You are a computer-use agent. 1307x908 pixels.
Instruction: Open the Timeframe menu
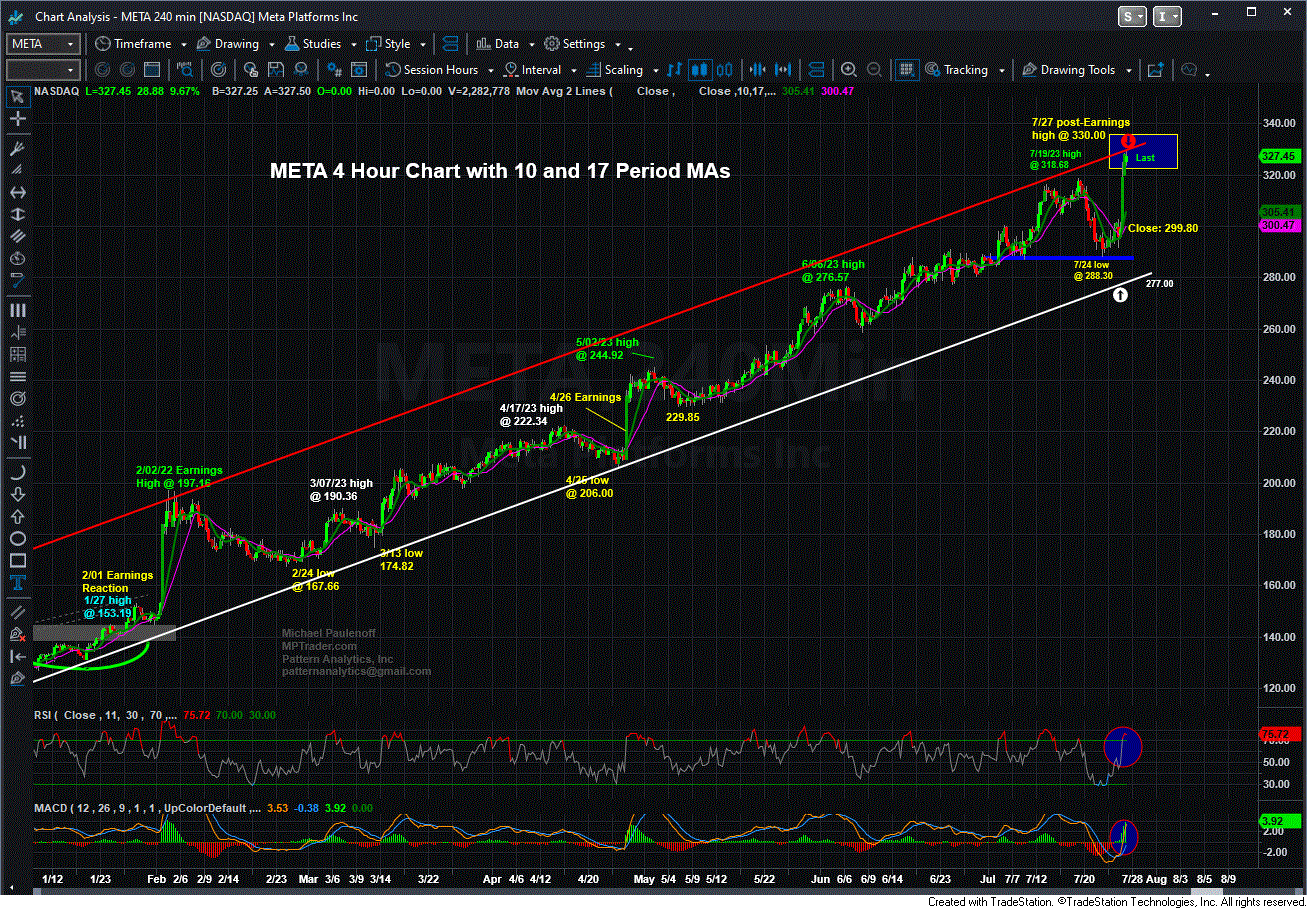coord(133,44)
